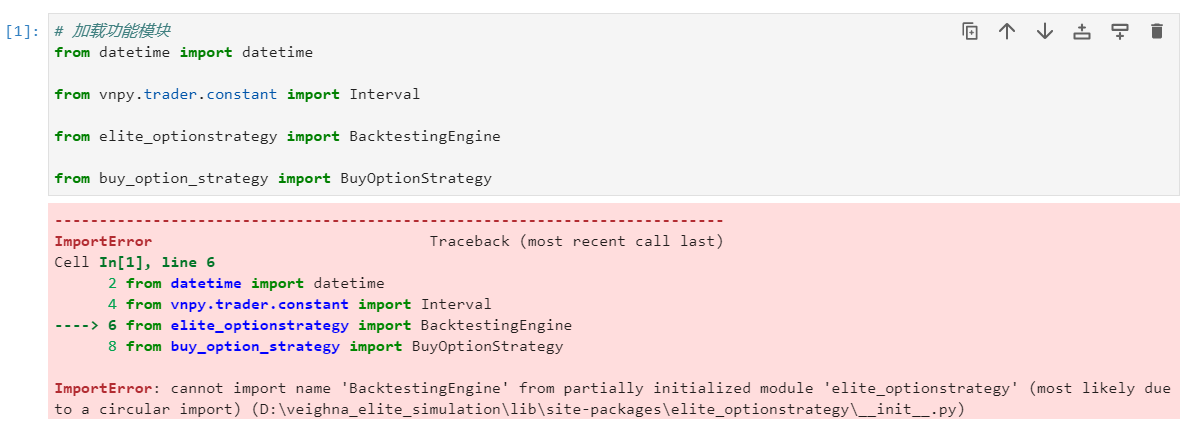The image size is (1192, 430).
Task: Click the "Cell In[1], line 6" reference
Action: pos(134,262)
